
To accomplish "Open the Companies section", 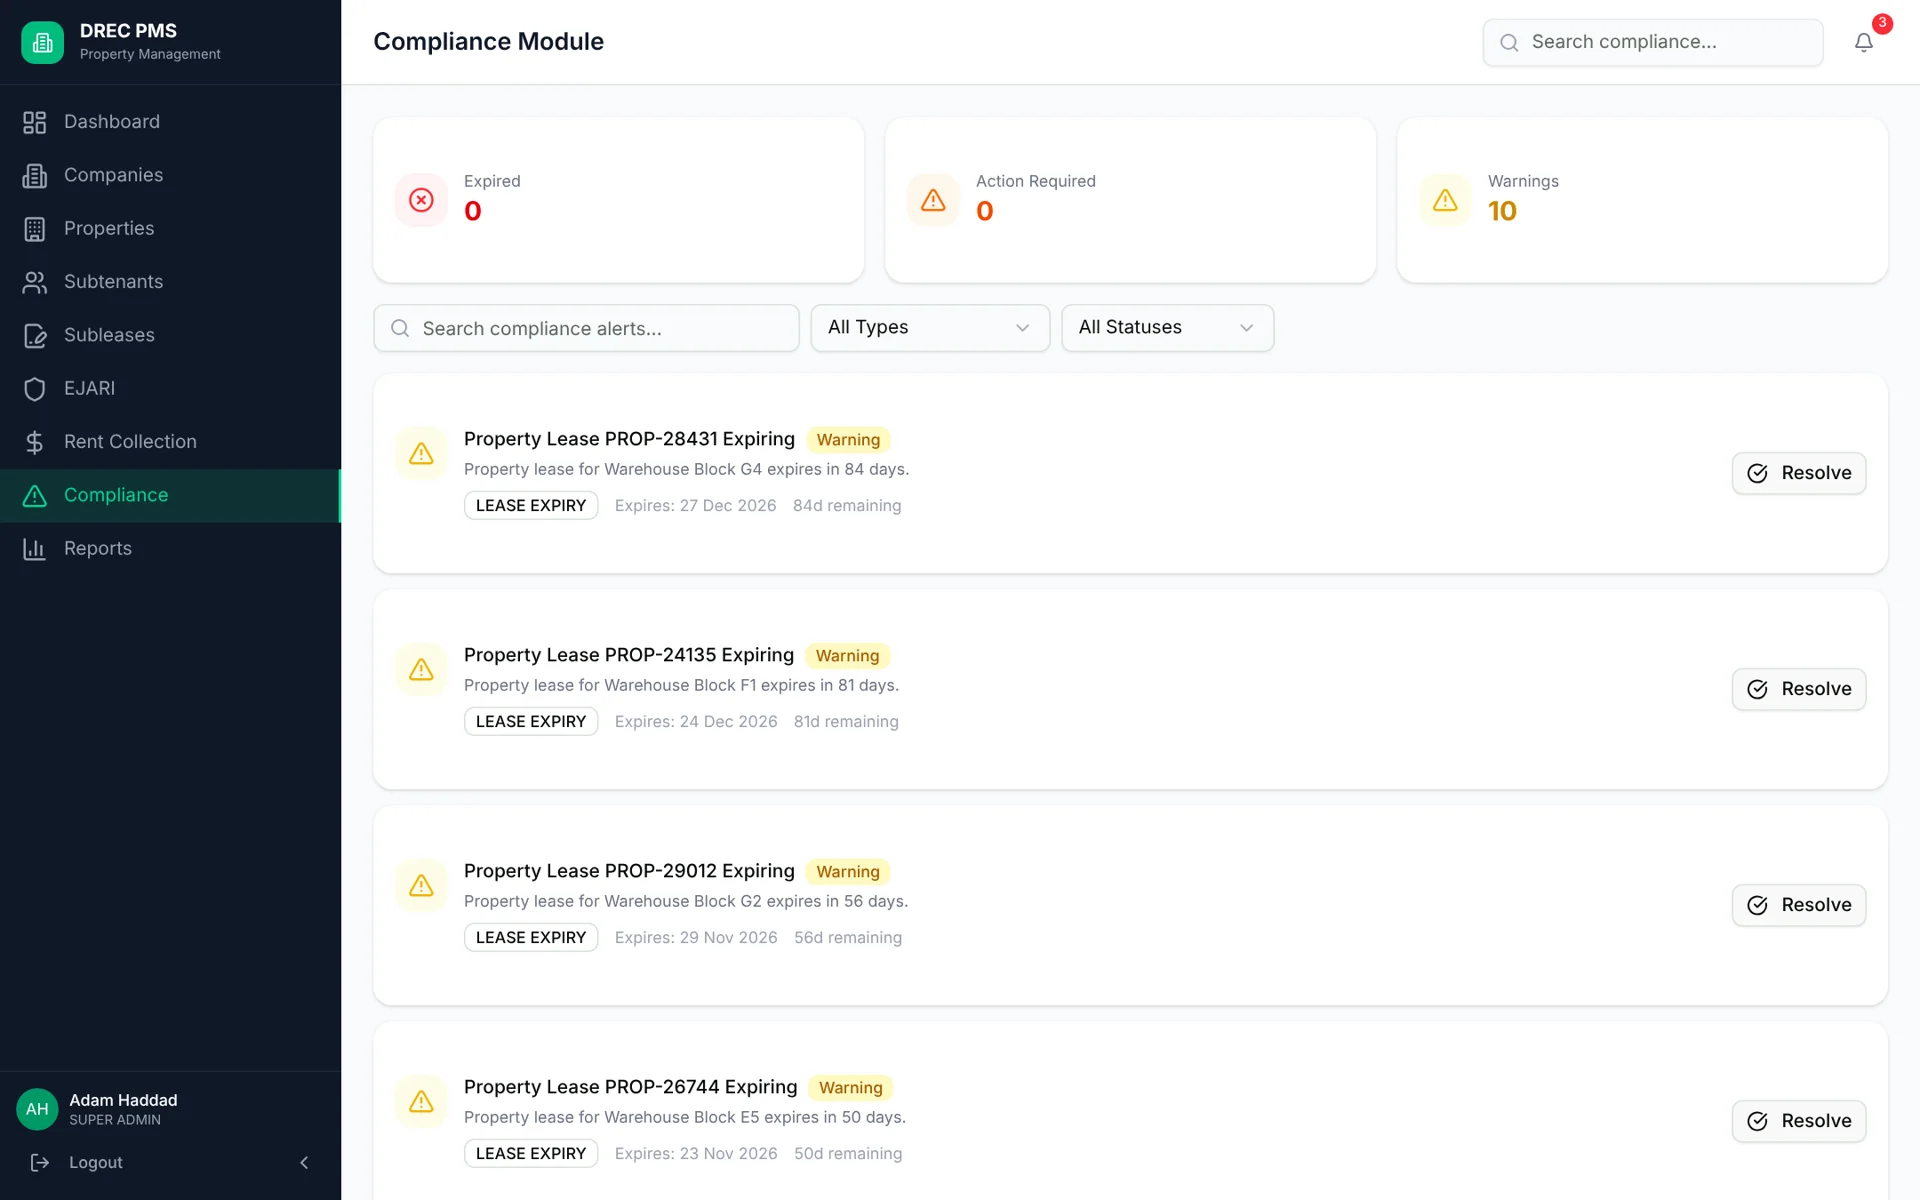I will tap(170, 175).
